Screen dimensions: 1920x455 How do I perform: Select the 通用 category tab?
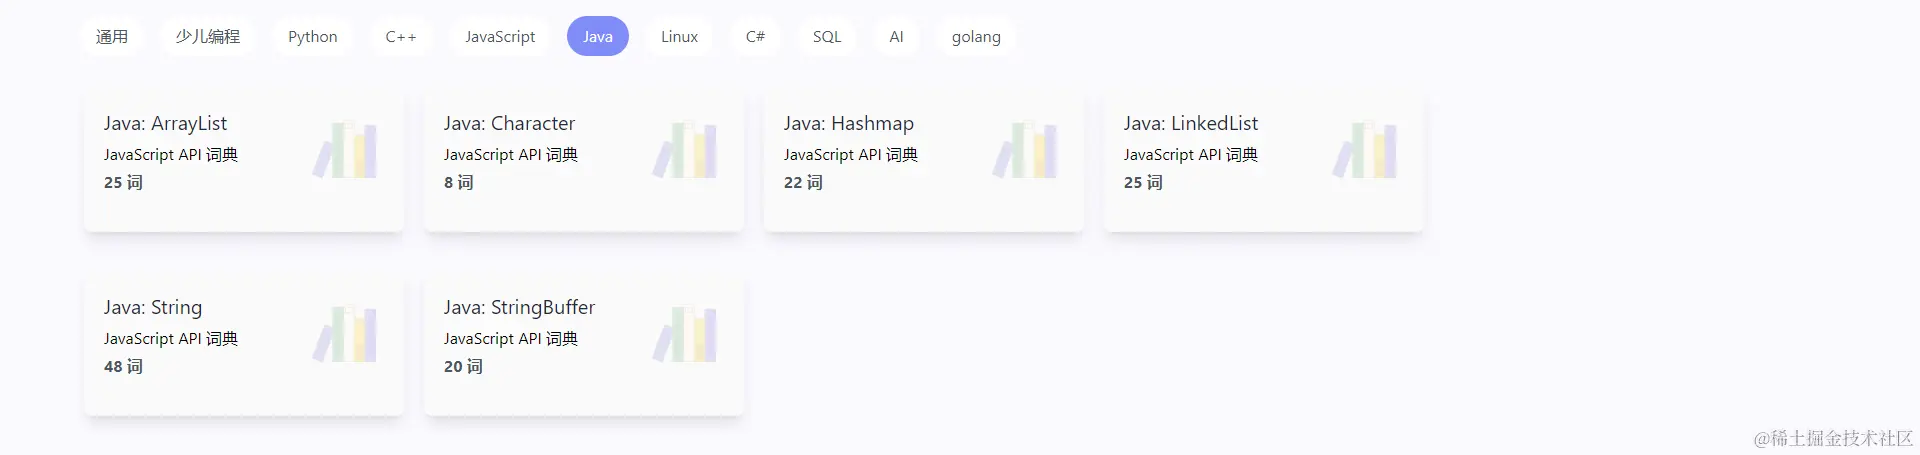click(112, 37)
